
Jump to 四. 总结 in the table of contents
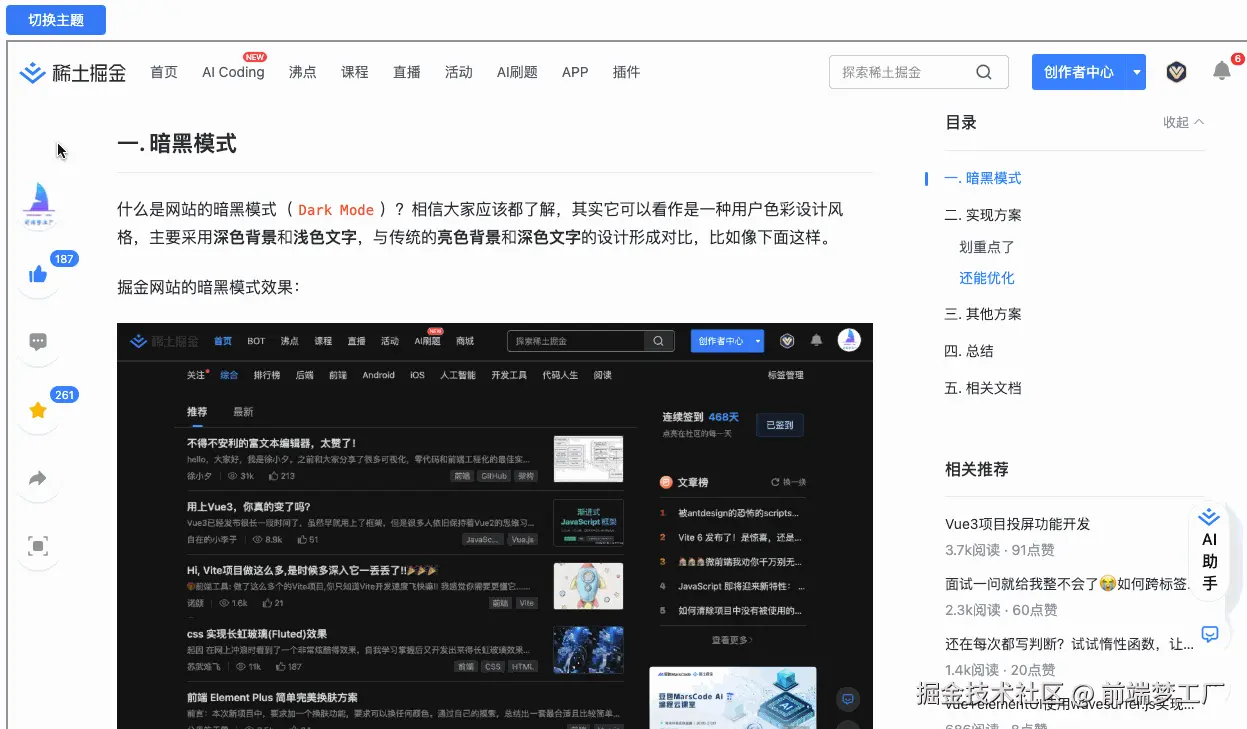tap(969, 351)
